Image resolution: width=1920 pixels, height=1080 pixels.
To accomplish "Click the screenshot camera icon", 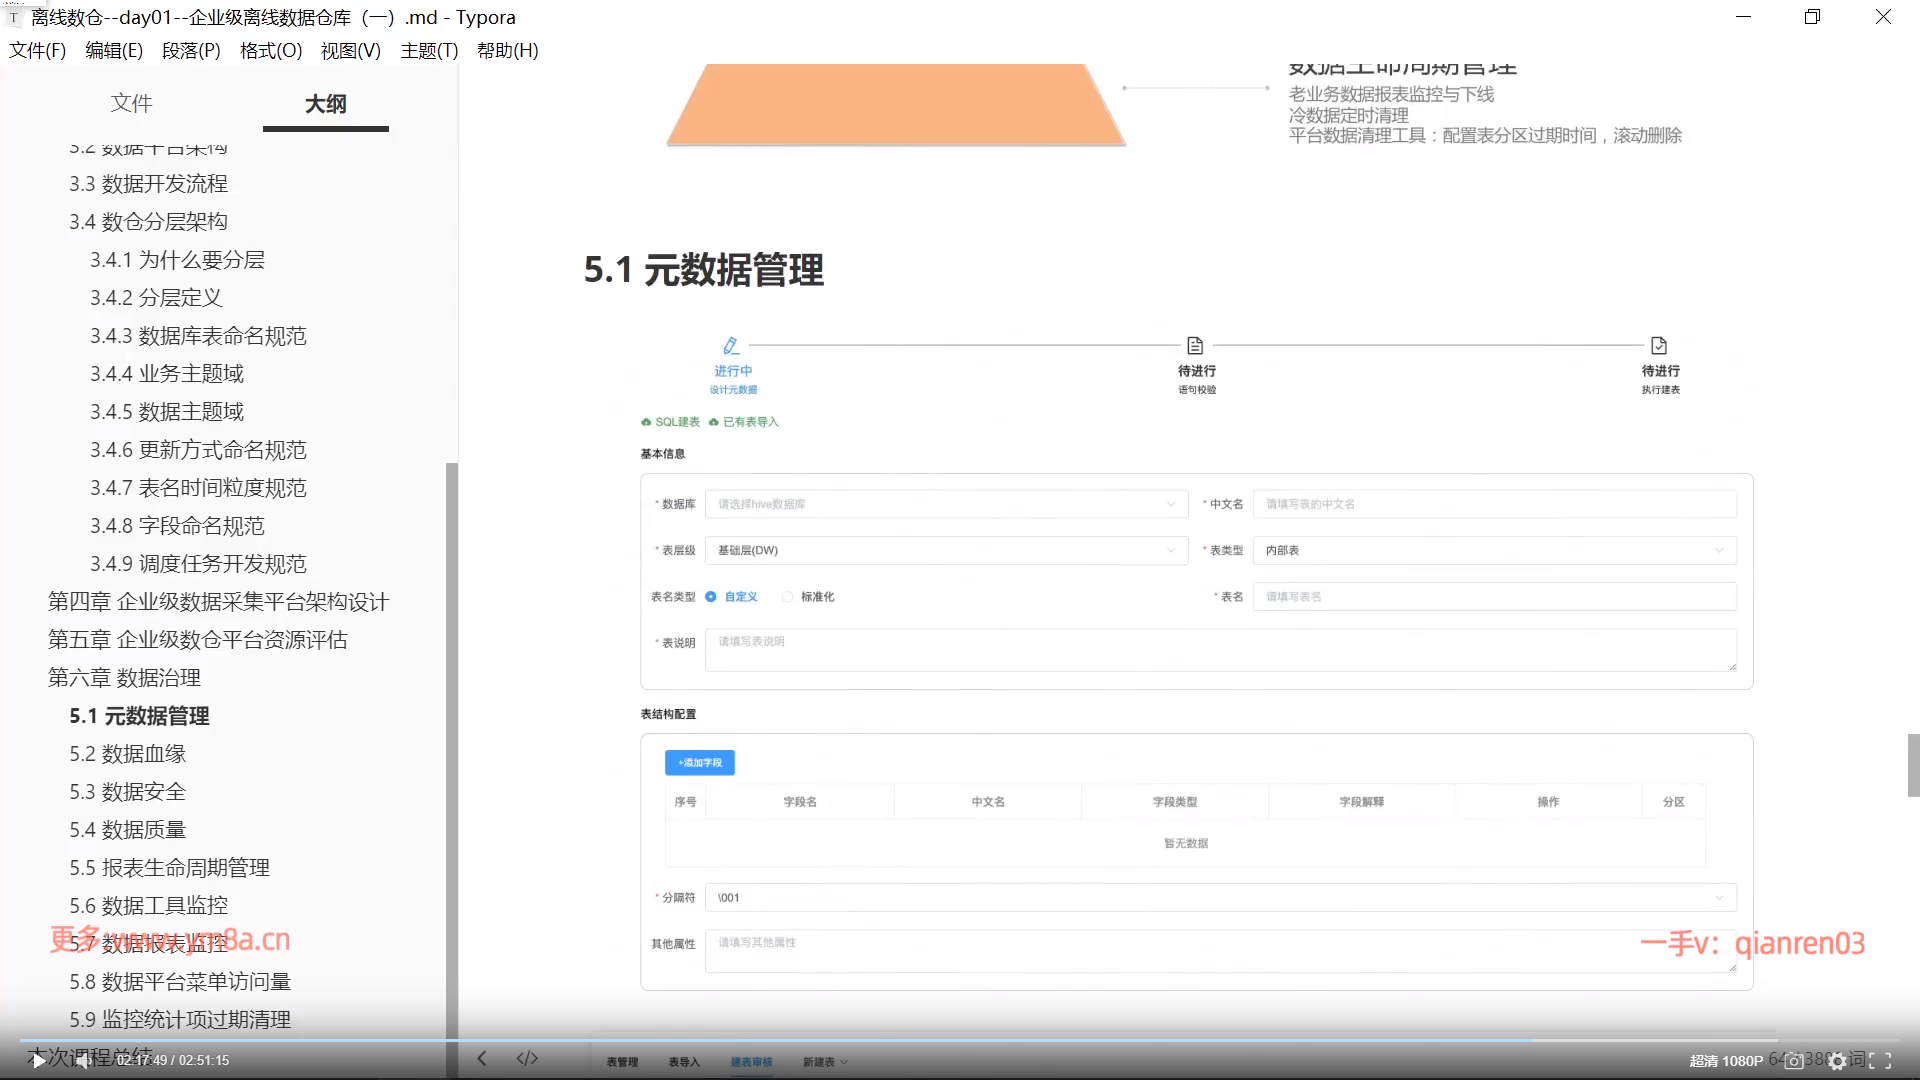I will [x=1794, y=1061].
